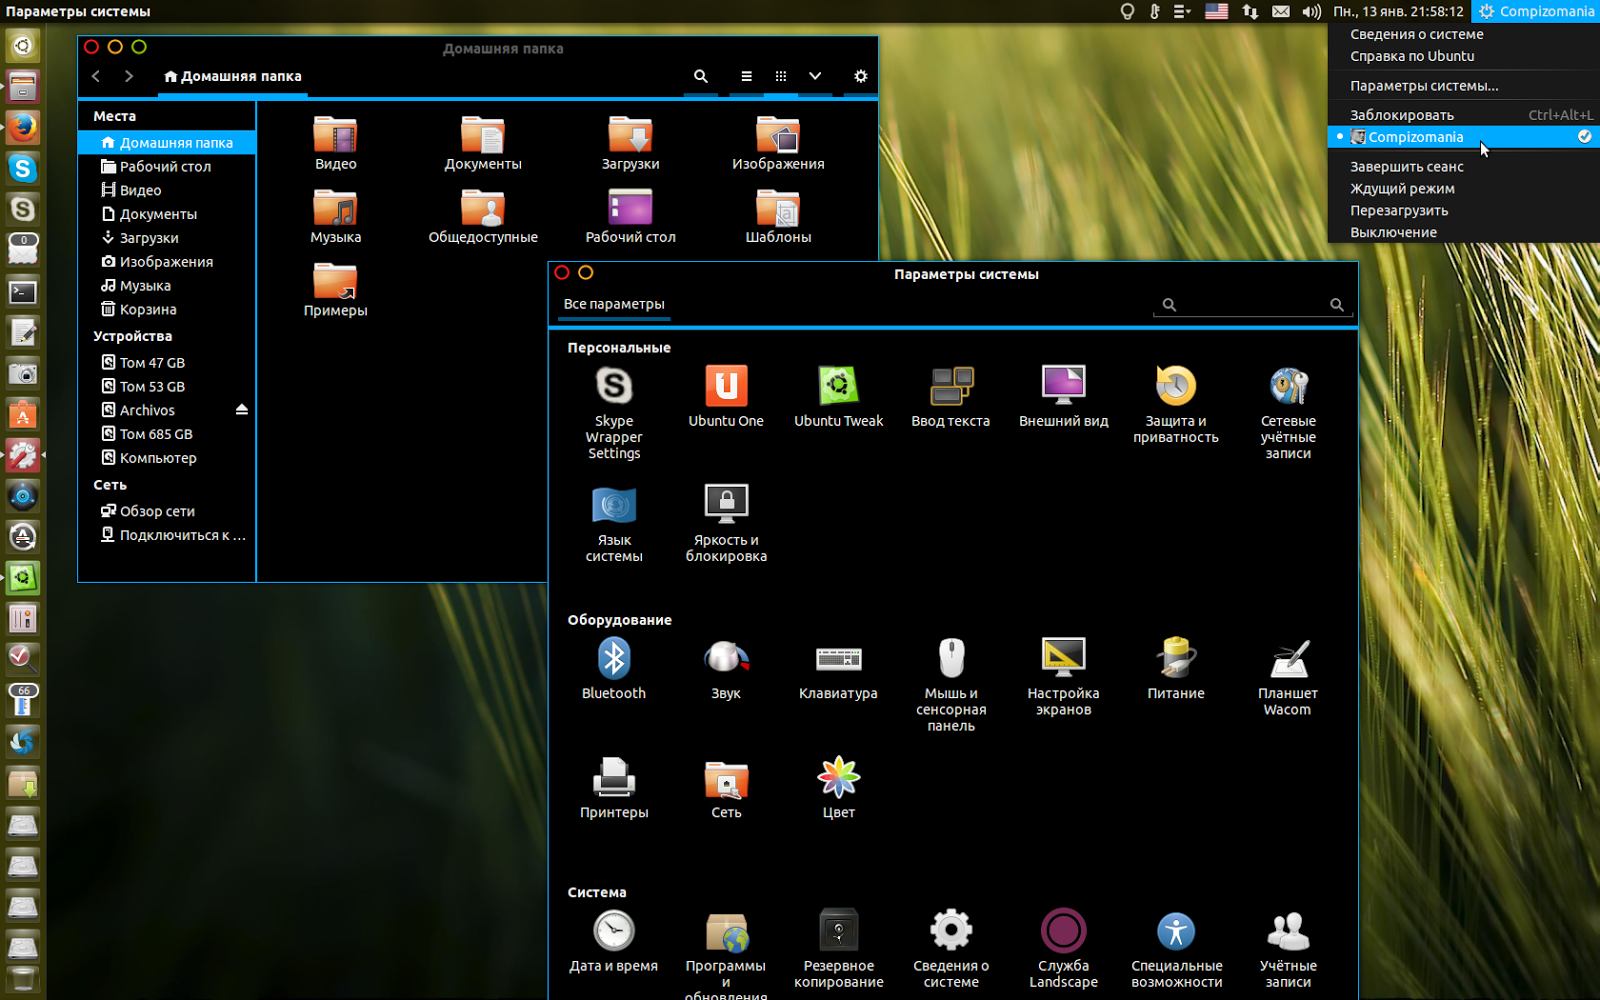
Task: Open the Шаблоны folder
Action: pyautogui.click(x=778, y=216)
